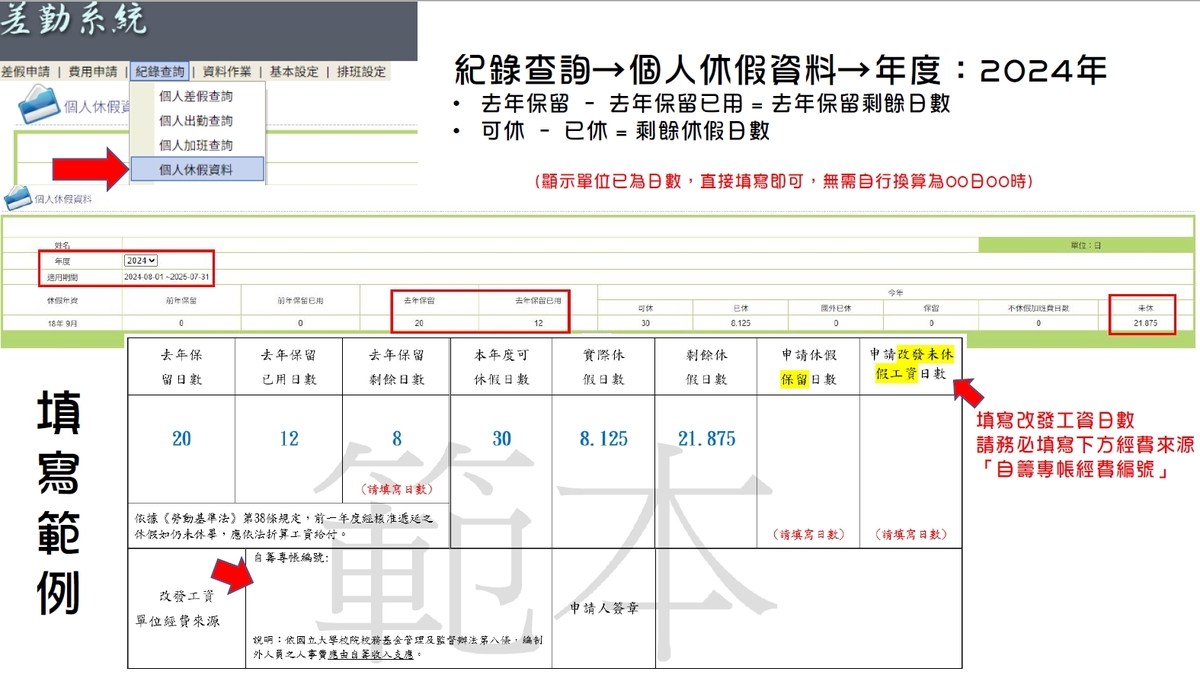Click the 申請人簽章 signature cell
The height and width of the screenshot is (678, 1200).
(x=604, y=608)
